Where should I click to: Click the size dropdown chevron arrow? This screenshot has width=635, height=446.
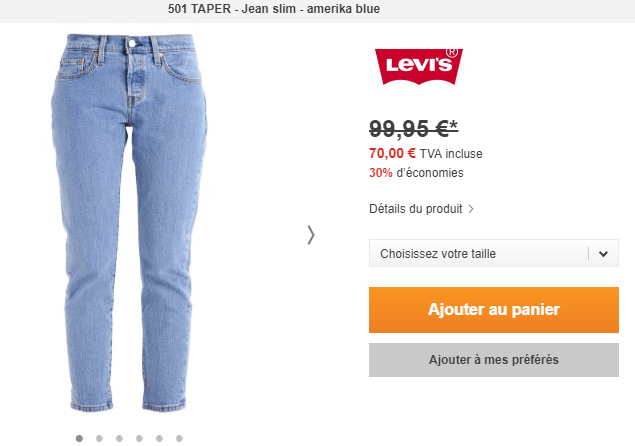point(603,254)
